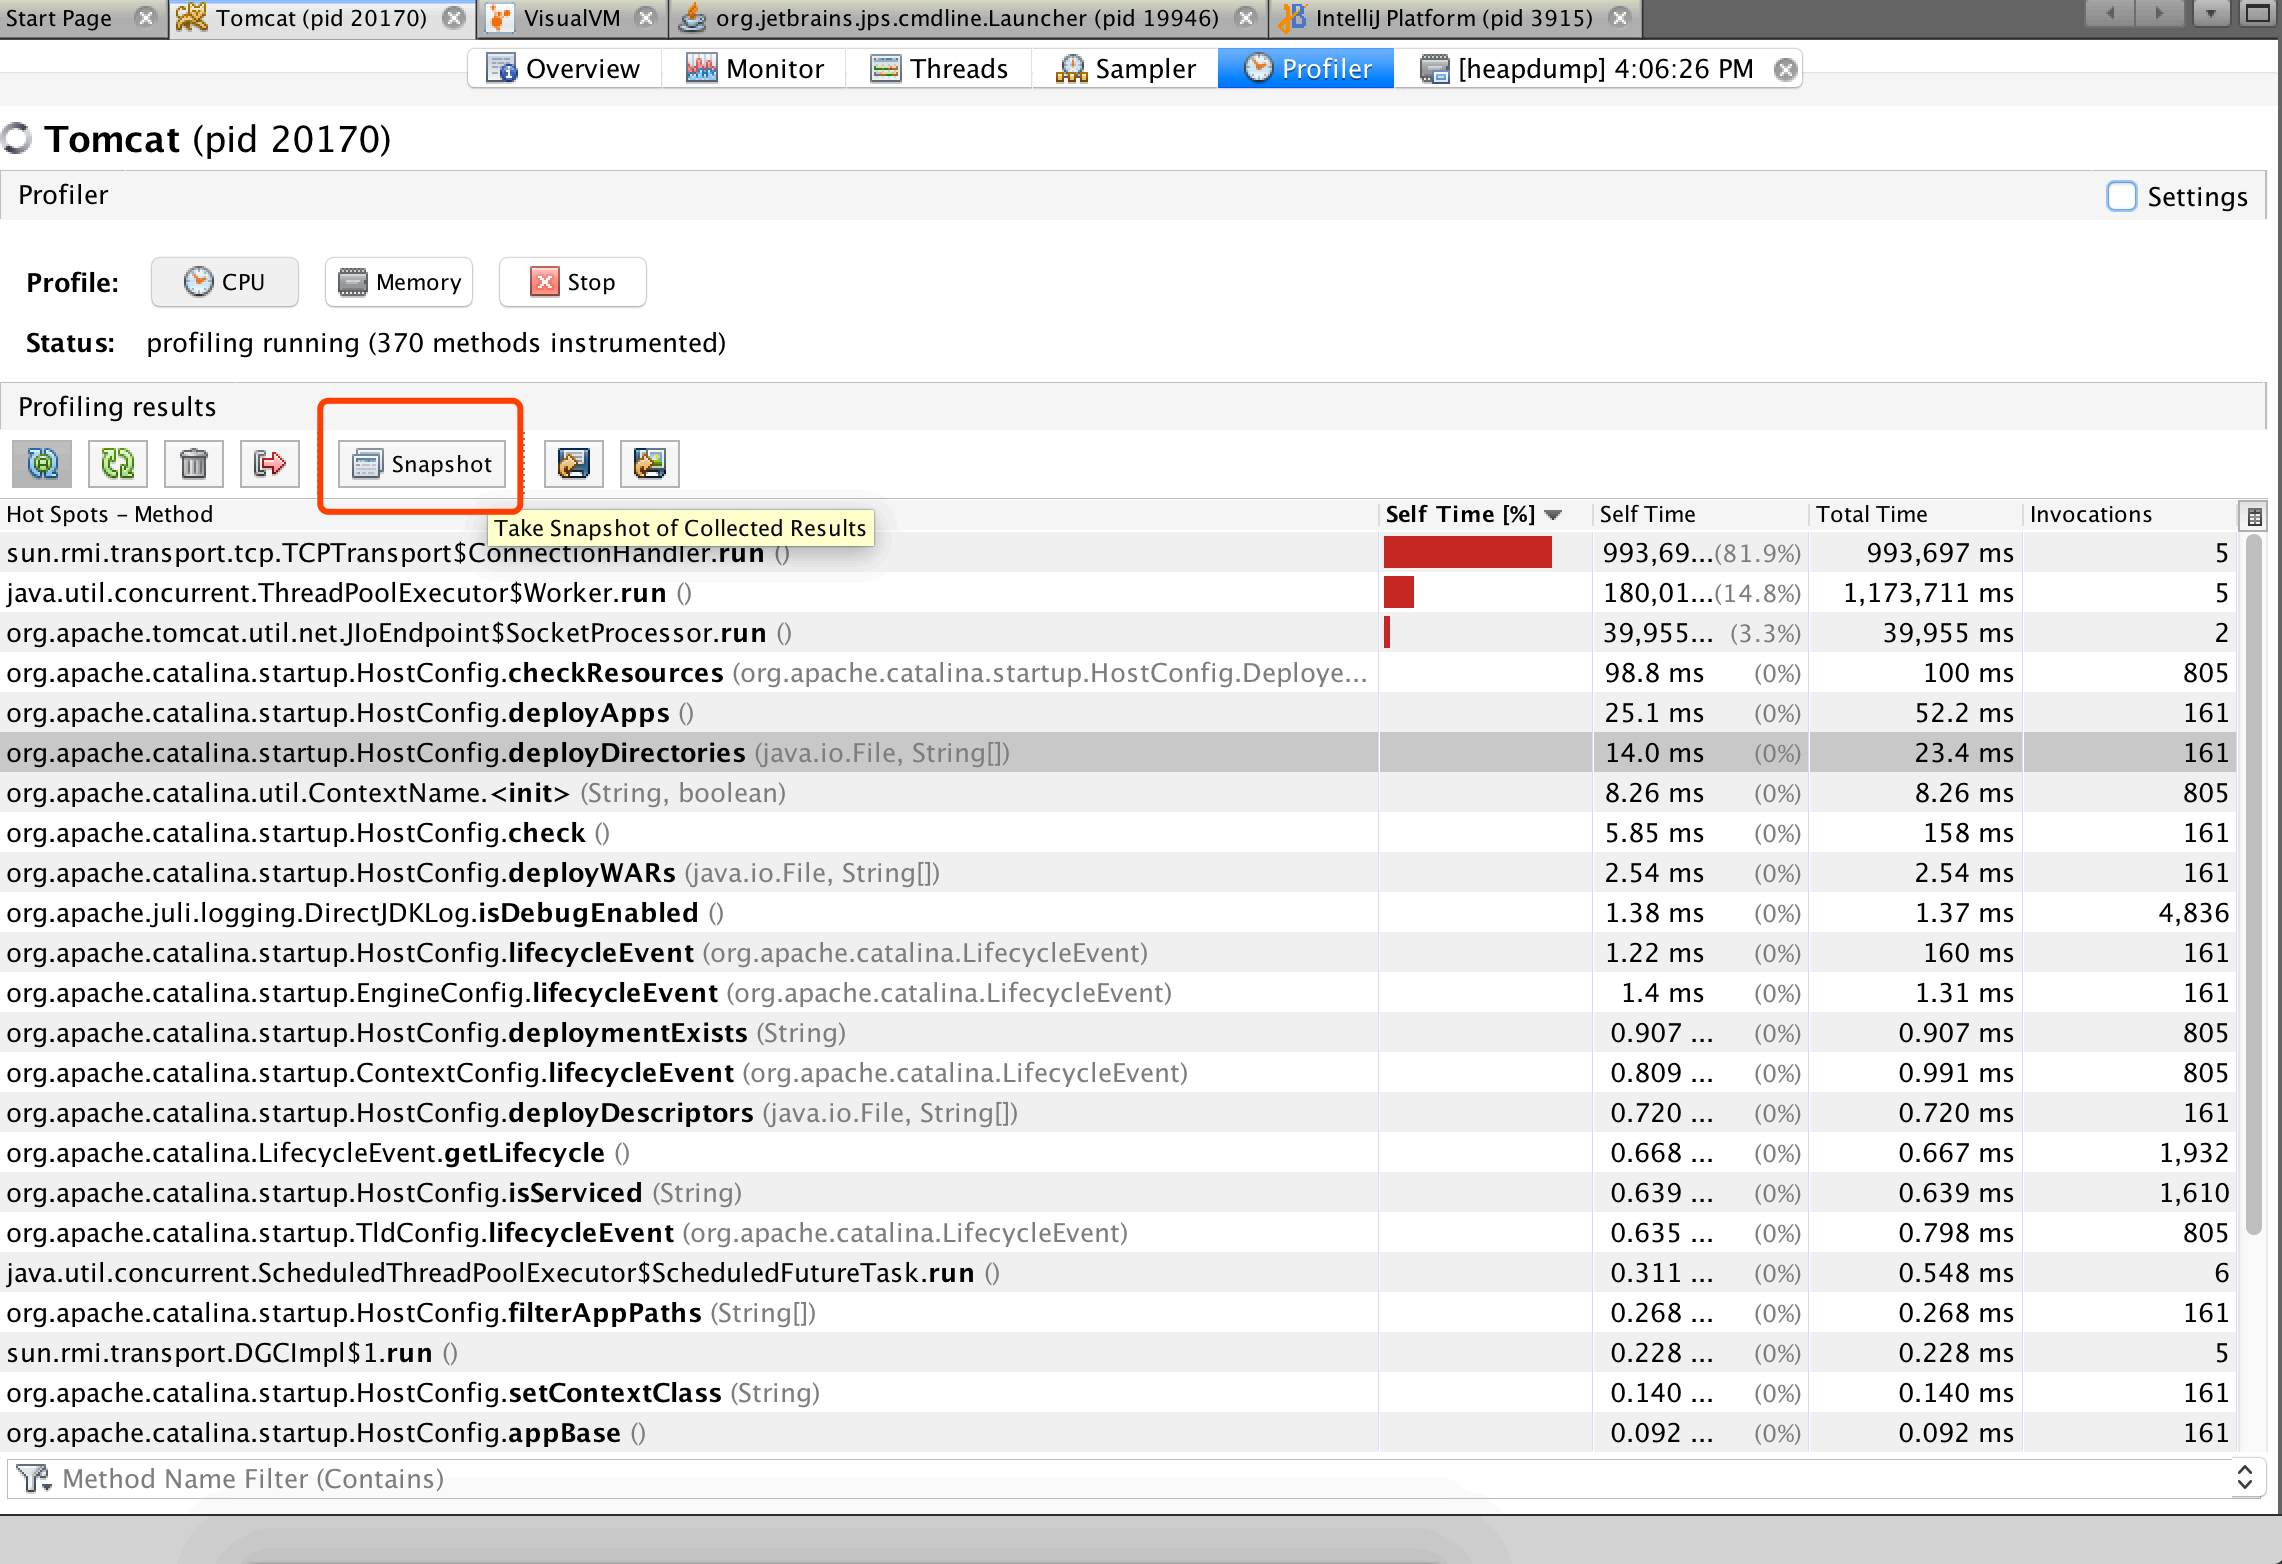Close the heapdump 4:06:26 PM tab
Screen dimensions: 2282x1564
(x=1785, y=69)
